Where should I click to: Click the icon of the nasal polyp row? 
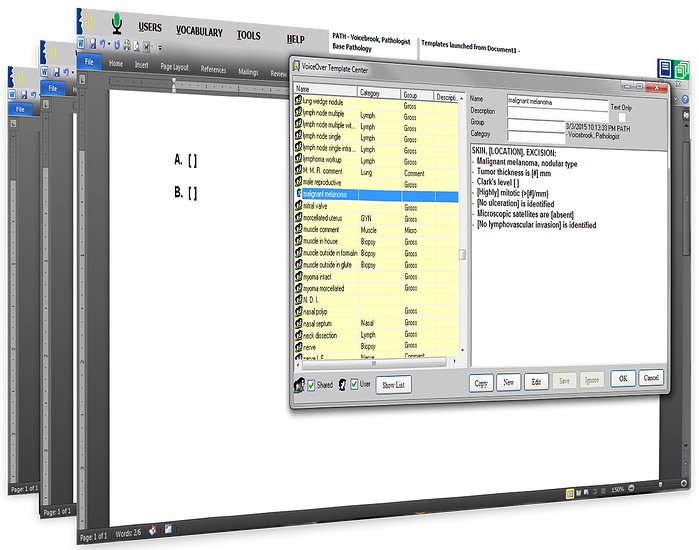tap(299, 311)
